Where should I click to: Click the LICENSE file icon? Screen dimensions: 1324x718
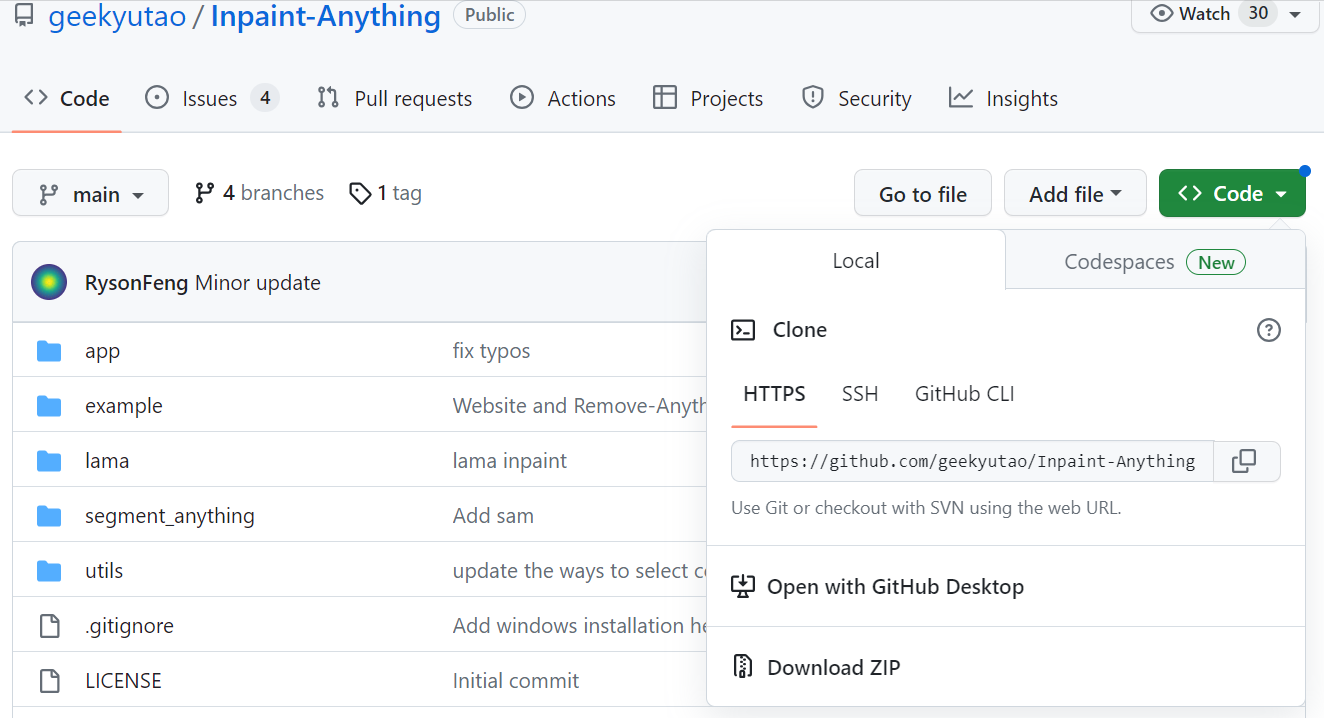click(x=49, y=681)
